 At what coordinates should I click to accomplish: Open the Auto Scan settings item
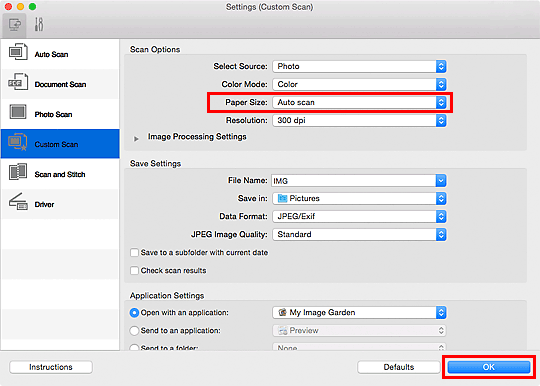click(x=60, y=54)
